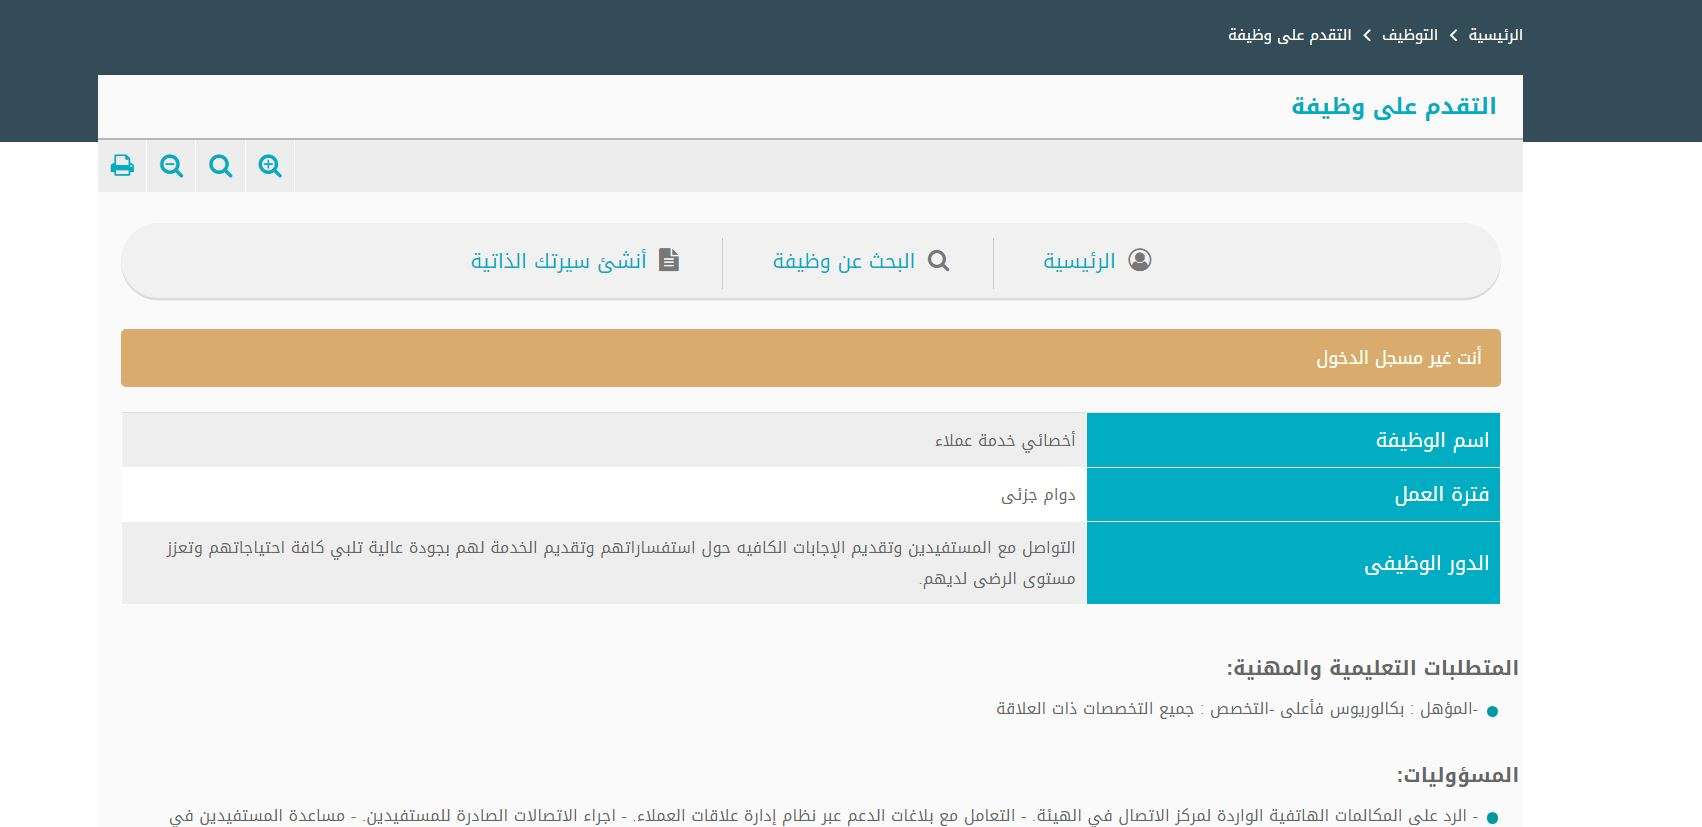Click the دوام جزئى value cell
This screenshot has height=827, width=1702.
click(x=604, y=494)
